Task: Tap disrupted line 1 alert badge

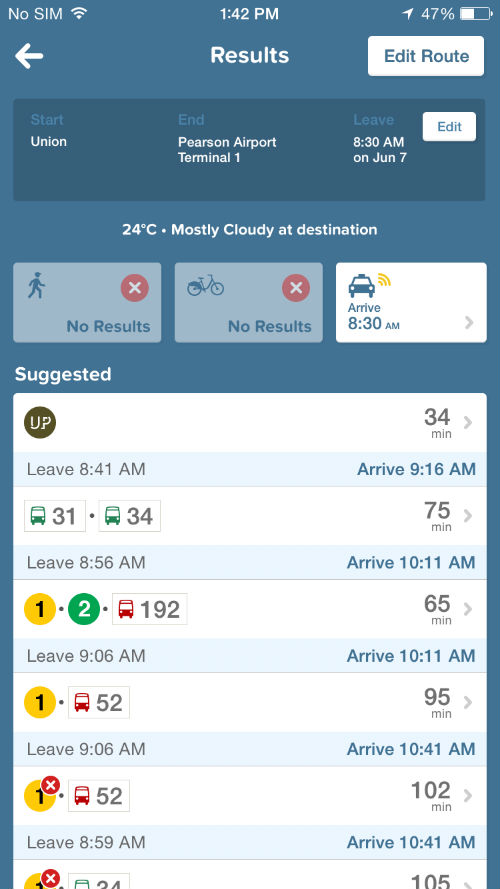Action: (x=50, y=785)
